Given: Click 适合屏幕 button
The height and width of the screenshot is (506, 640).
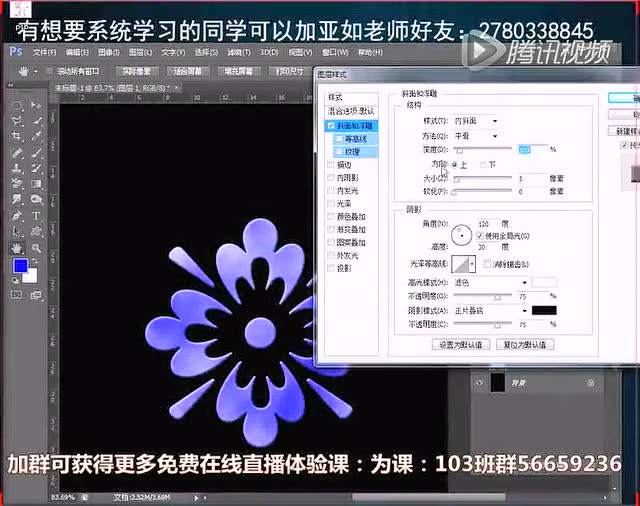Looking at the screenshot, I should [188, 71].
